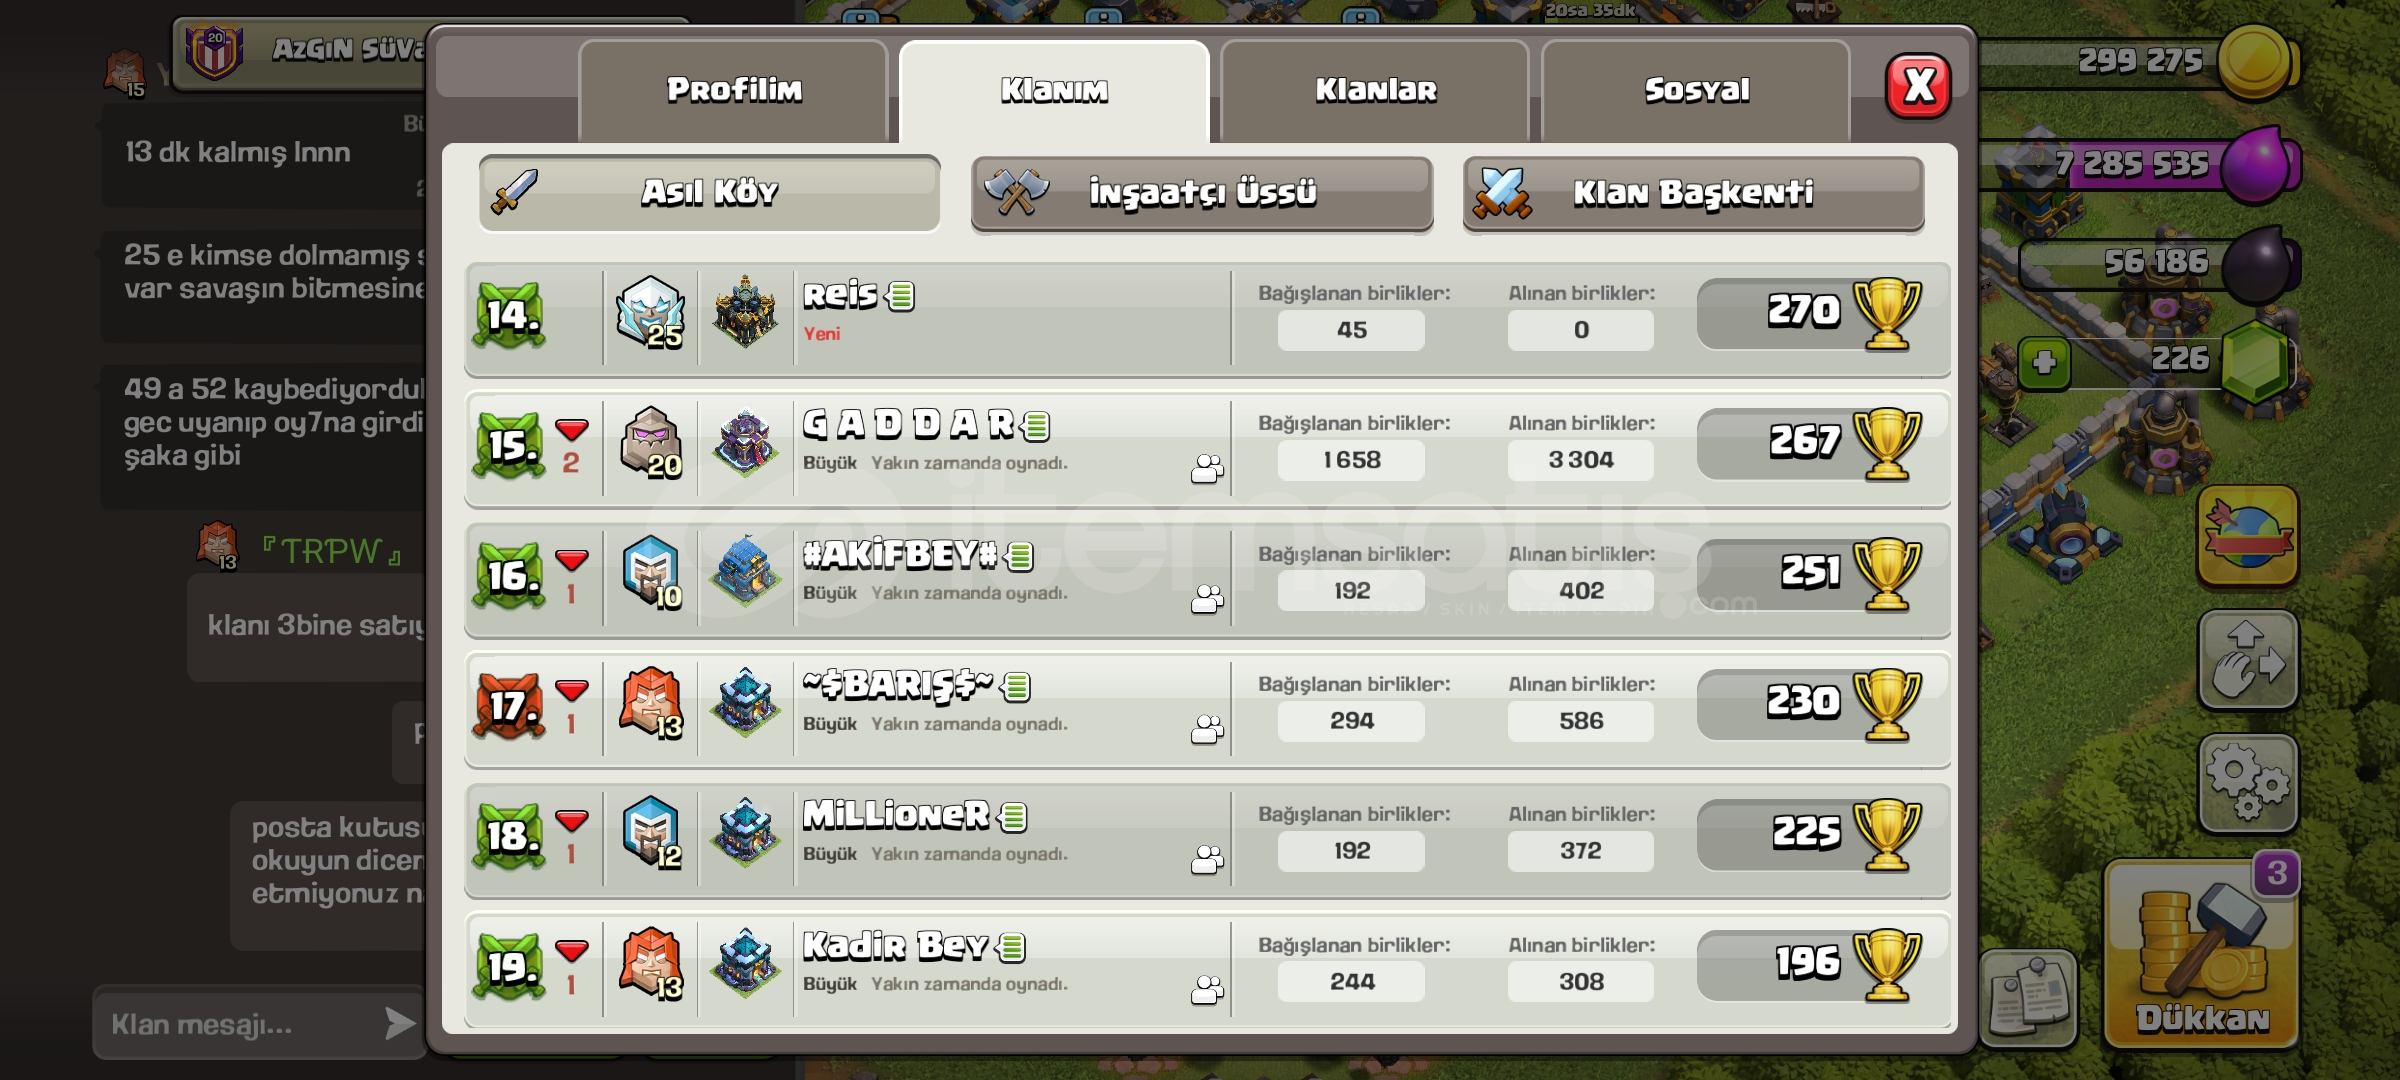Open the world map battle icon
Screen dimensions: 2400x1080
(2247, 536)
